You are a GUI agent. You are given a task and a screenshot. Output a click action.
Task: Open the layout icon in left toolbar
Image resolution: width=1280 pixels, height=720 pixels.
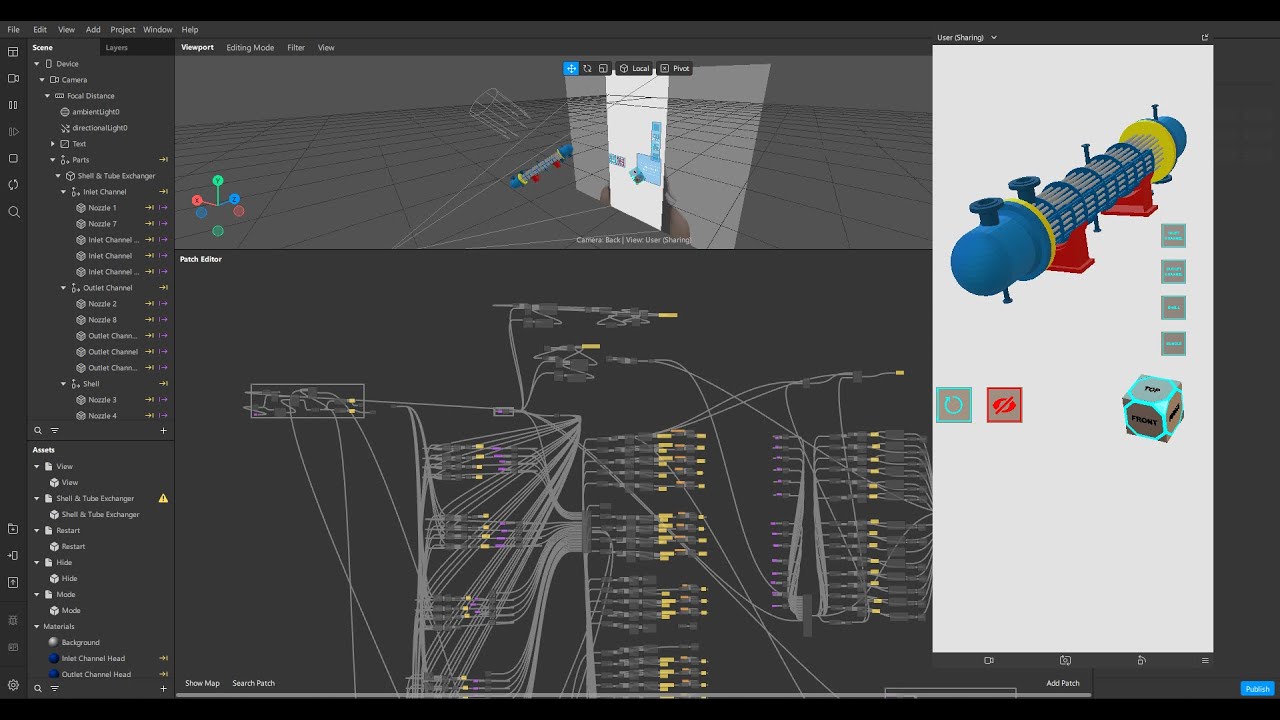point(13,52)
